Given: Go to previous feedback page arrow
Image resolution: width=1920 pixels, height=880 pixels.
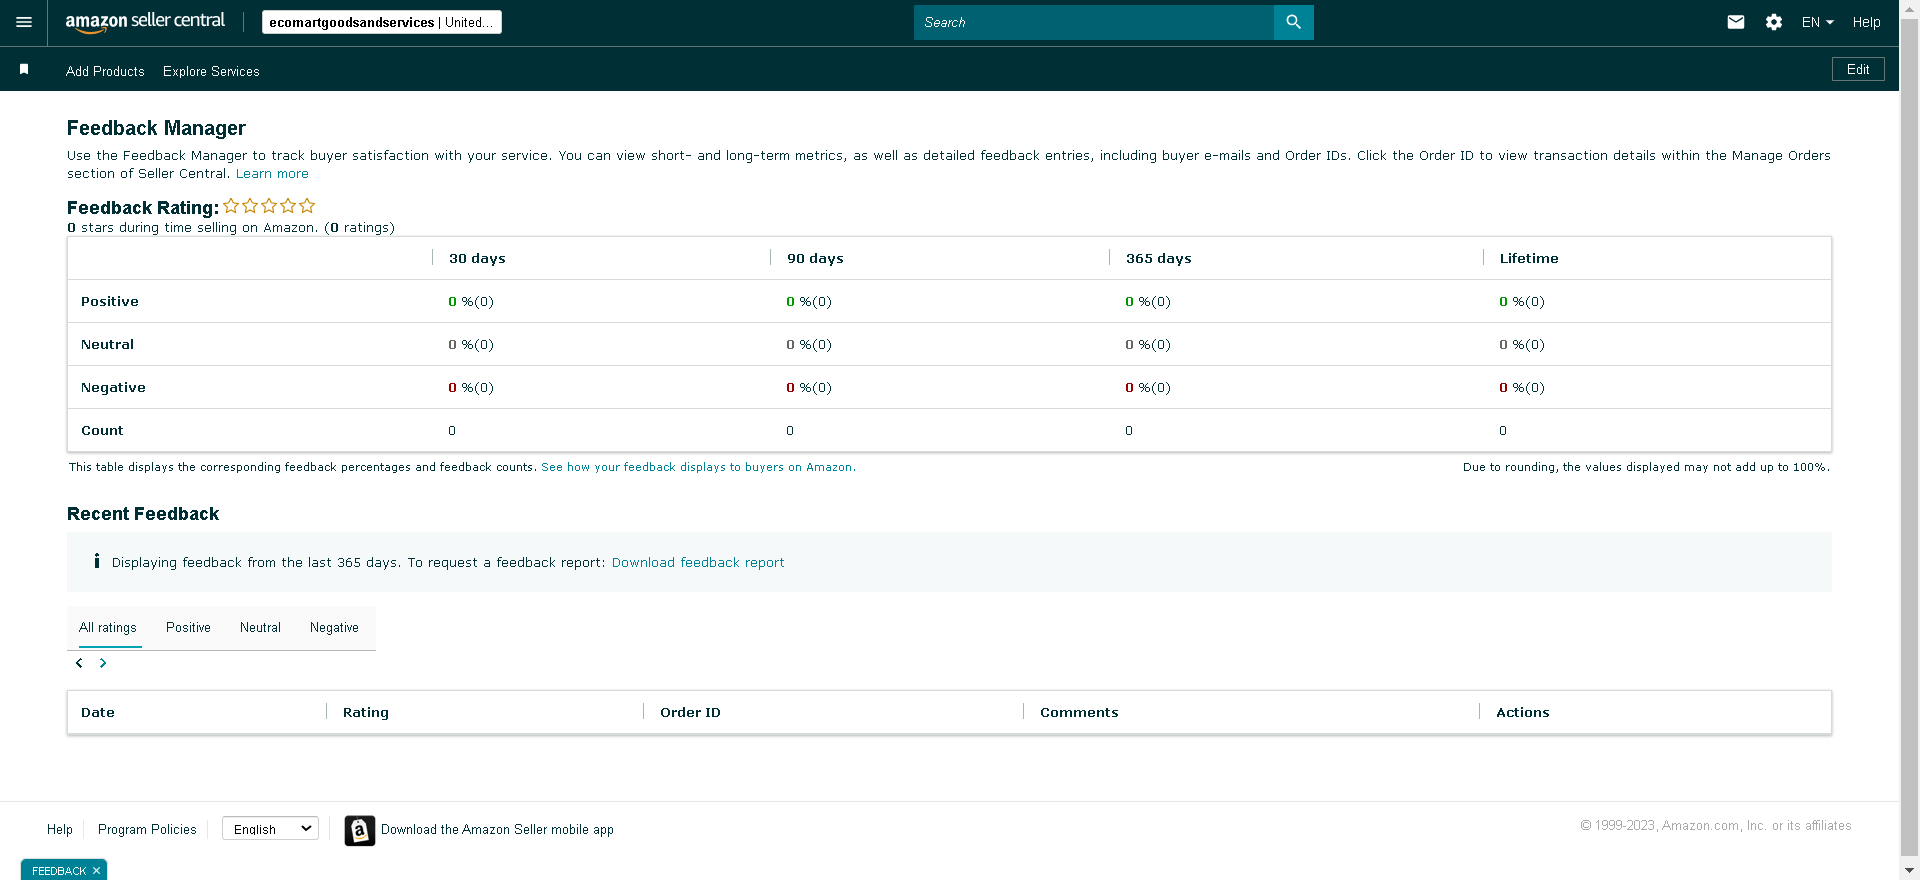Looking at the screenshot, I should (x=79, y=663).
